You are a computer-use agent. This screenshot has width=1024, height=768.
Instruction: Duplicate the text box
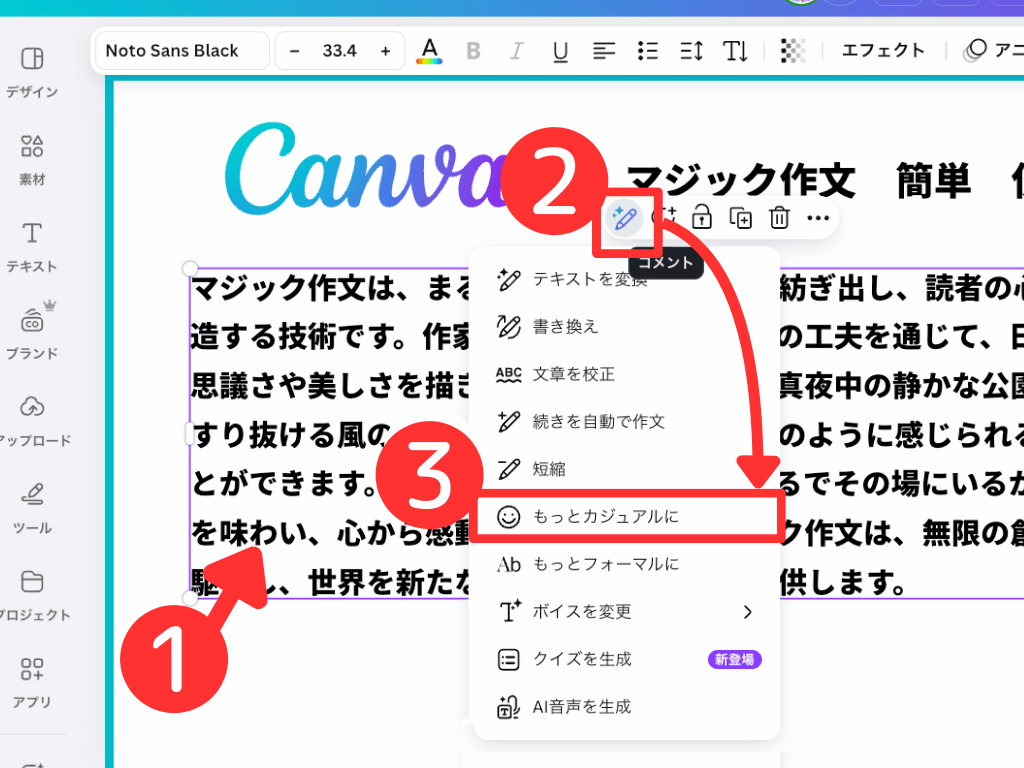pyautogui.click(x=740, y=217)
